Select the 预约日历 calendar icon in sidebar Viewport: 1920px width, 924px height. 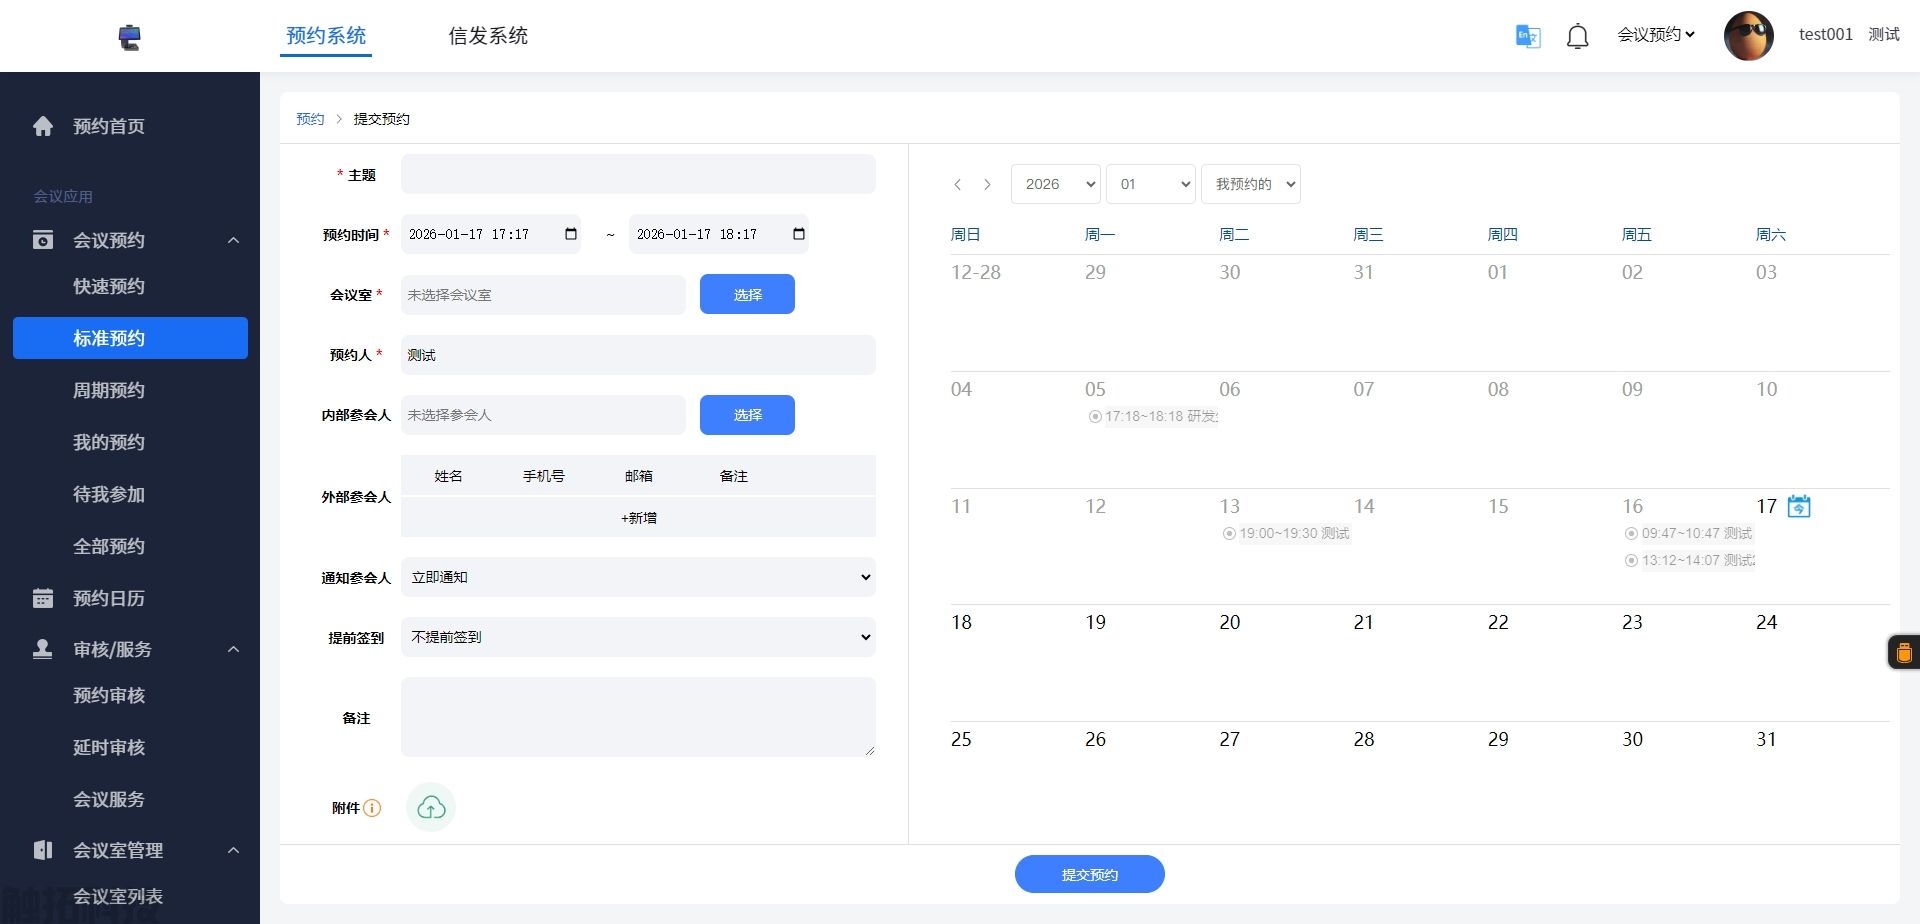[42, 597]
